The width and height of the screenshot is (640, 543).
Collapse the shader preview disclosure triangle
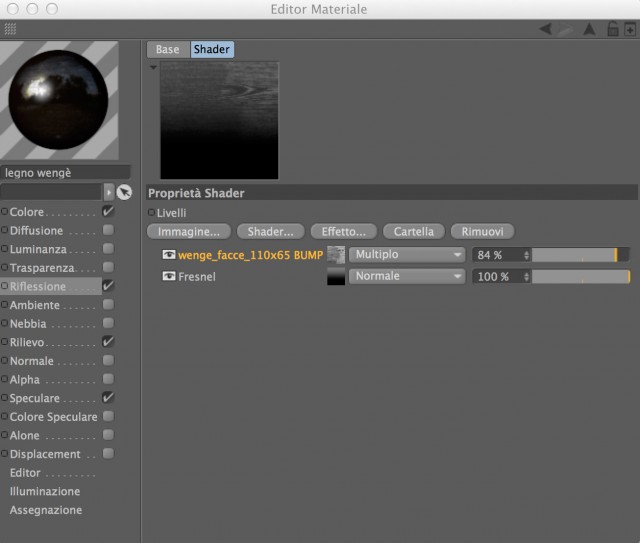coord(153,67)
